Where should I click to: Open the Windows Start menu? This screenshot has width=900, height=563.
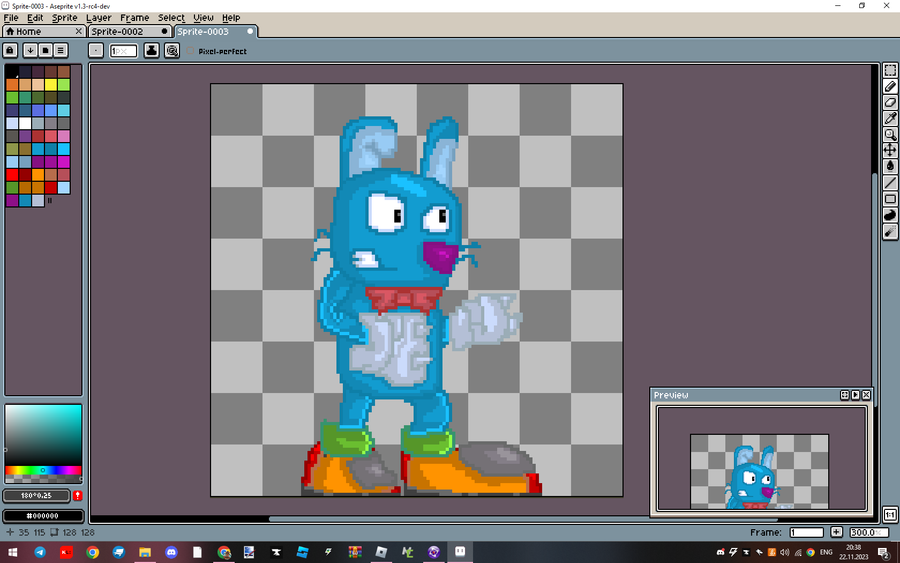click(13, 552)
